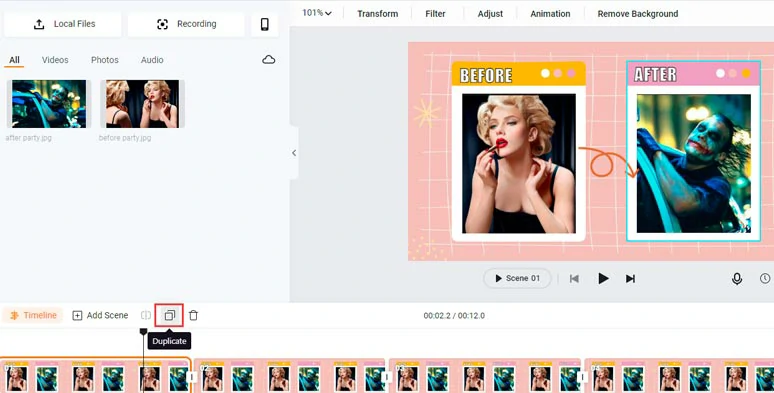
Task: Select the AFTER title text on the canvas
Action: coord(656,75)
